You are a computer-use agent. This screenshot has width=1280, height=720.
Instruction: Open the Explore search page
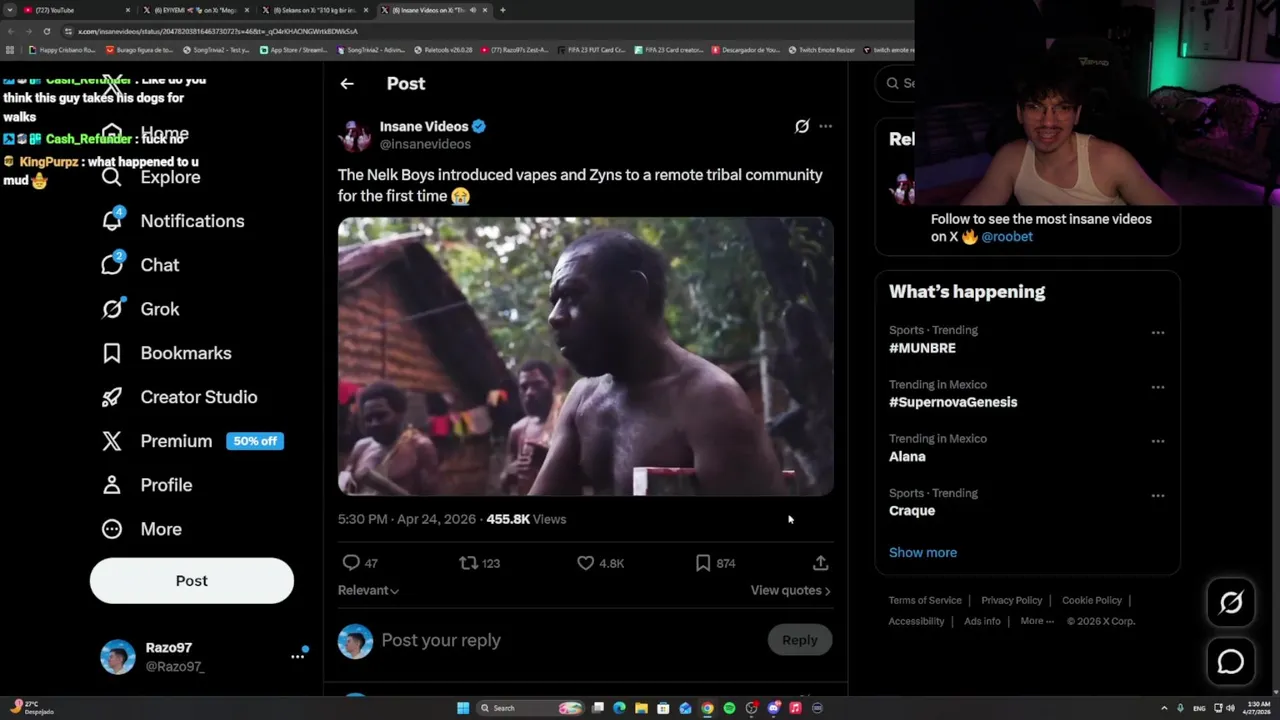coord(151,177)
